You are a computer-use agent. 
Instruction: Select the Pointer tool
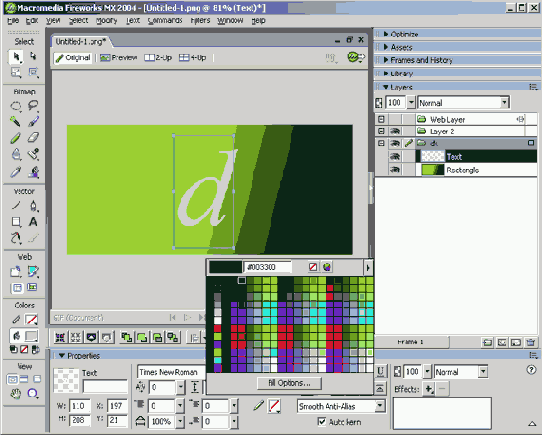pyautogui.click(x=16, y=57)
